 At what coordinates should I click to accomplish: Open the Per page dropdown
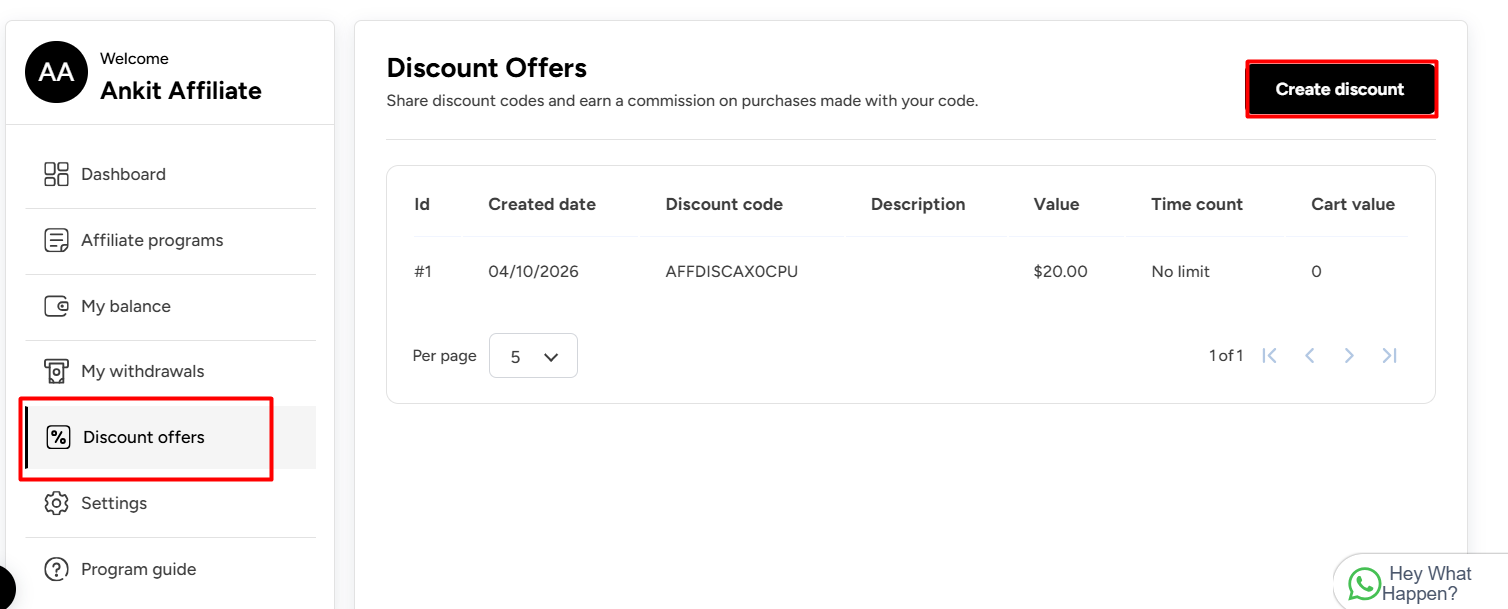(x=533, y=356)
